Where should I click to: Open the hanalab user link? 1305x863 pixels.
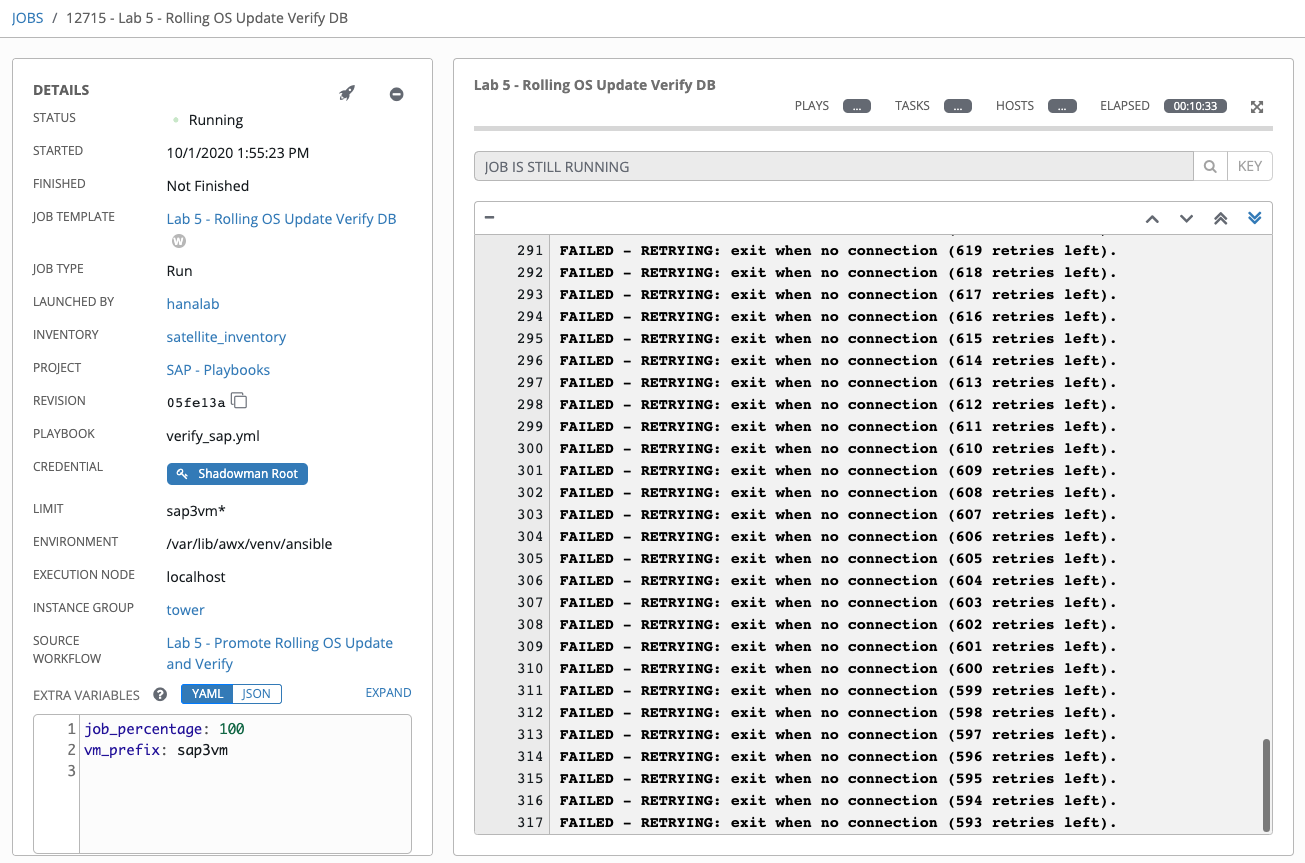(x=193, y=303)
